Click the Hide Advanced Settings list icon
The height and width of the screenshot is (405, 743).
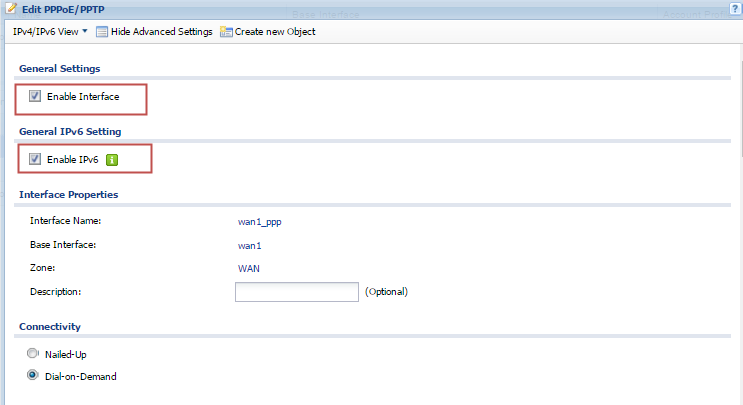click(x=102, y=32)
